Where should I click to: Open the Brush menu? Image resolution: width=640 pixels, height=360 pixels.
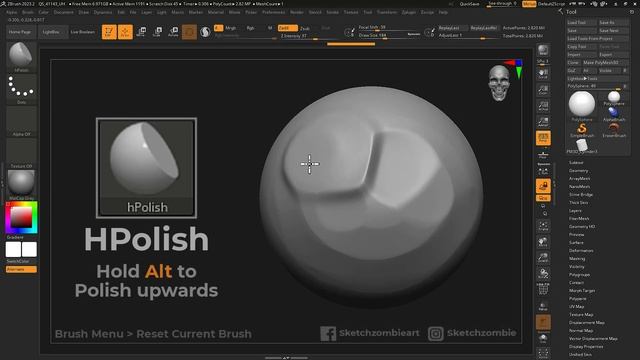click(x=28, y=12)
